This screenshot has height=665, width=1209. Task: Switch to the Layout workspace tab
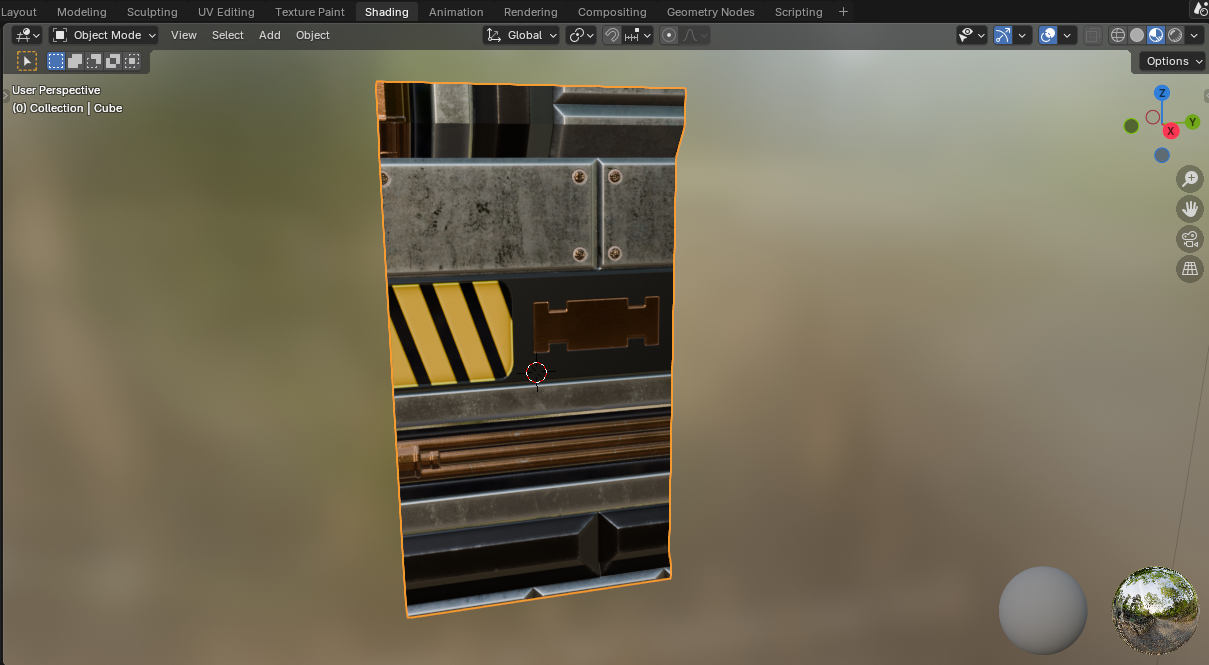(x=19, y=12)
